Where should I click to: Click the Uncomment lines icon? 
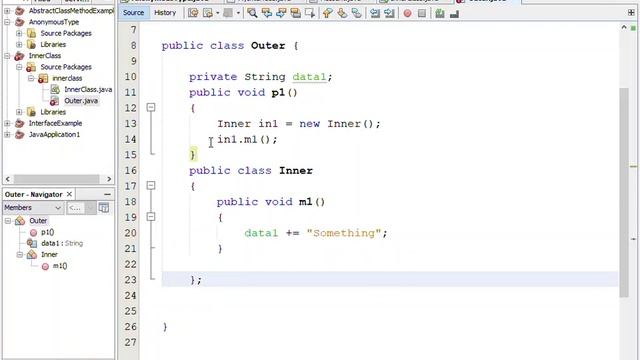454,14
